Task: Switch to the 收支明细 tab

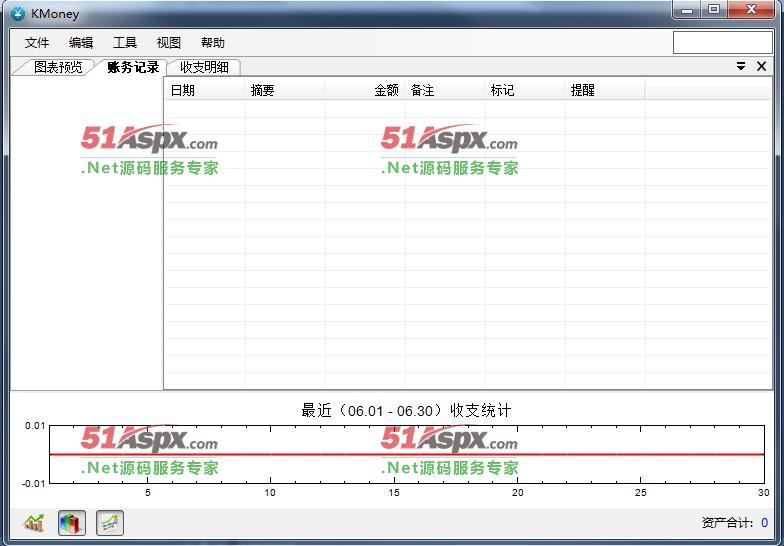Action: (x=204, y=67)
